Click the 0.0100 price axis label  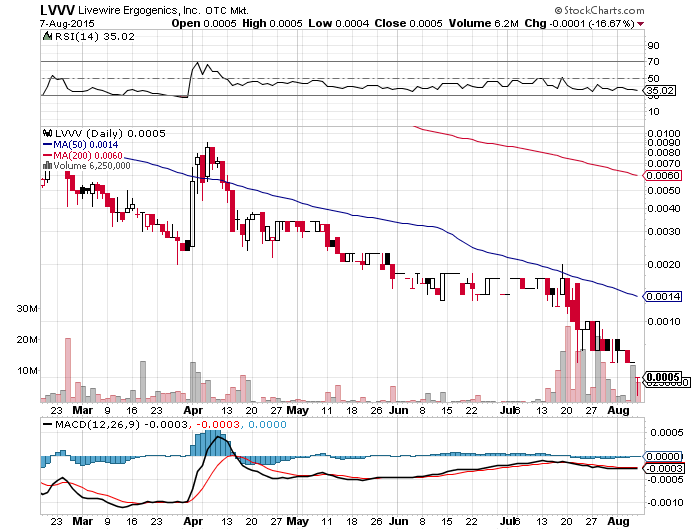[x=663, y=134]
